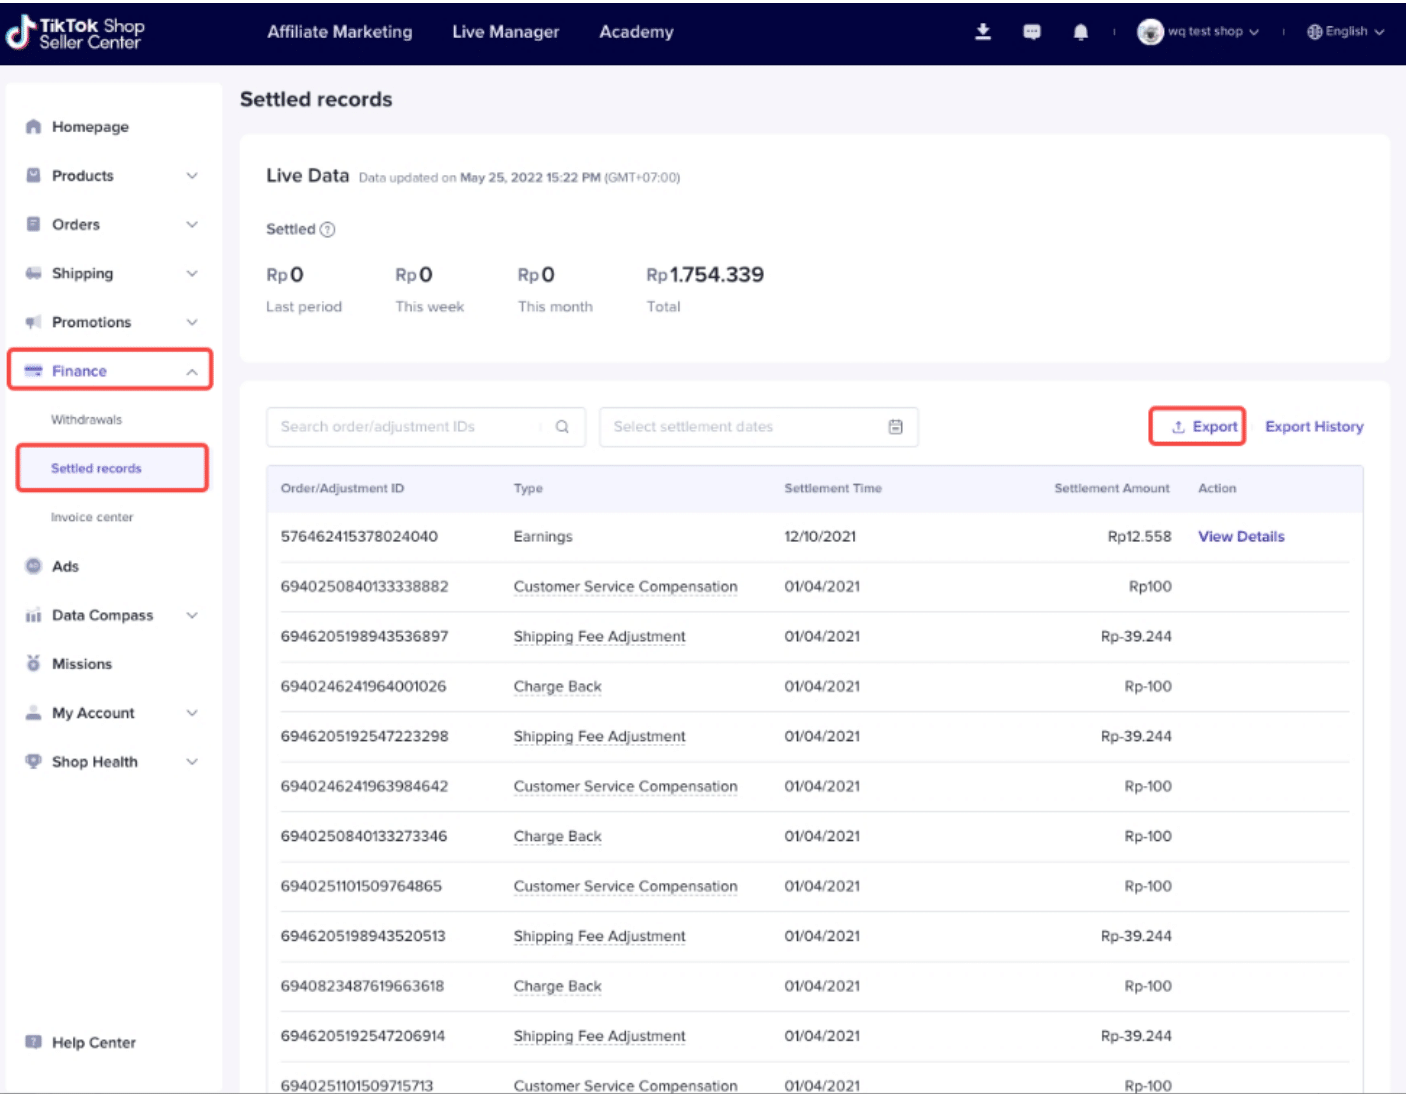Open Help Center in the sidebar
1406x1094 pixels.
93,1042
